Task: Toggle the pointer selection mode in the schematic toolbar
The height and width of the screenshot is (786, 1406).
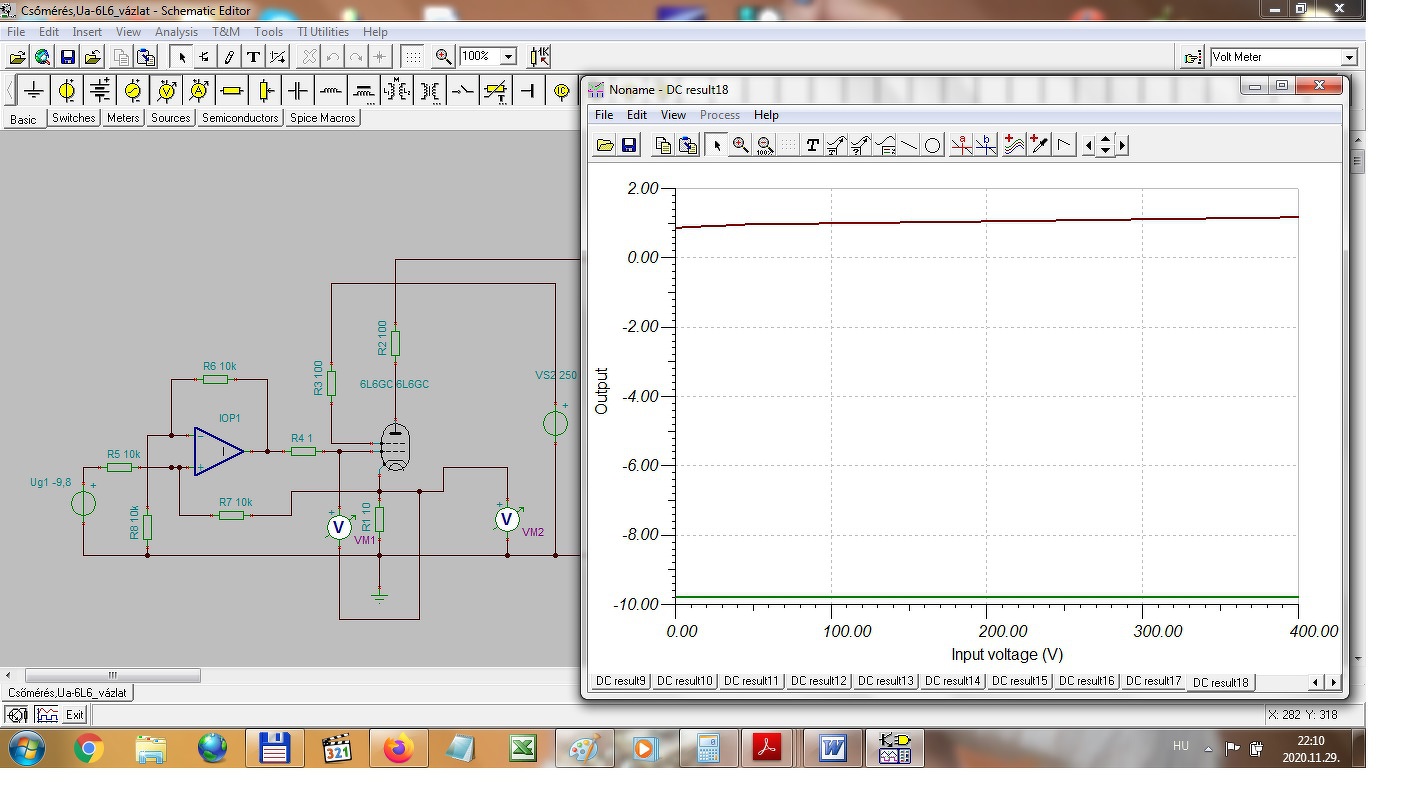Action: point(182,57)
